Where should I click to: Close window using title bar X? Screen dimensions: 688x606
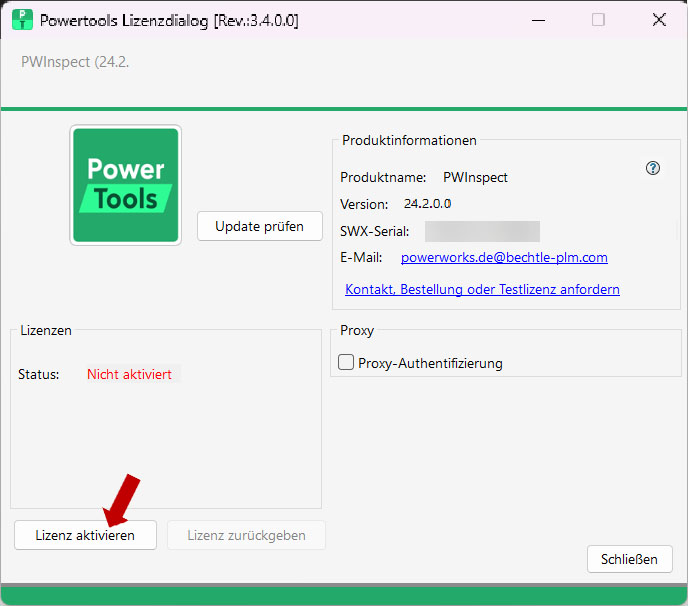tap(659, 20)
